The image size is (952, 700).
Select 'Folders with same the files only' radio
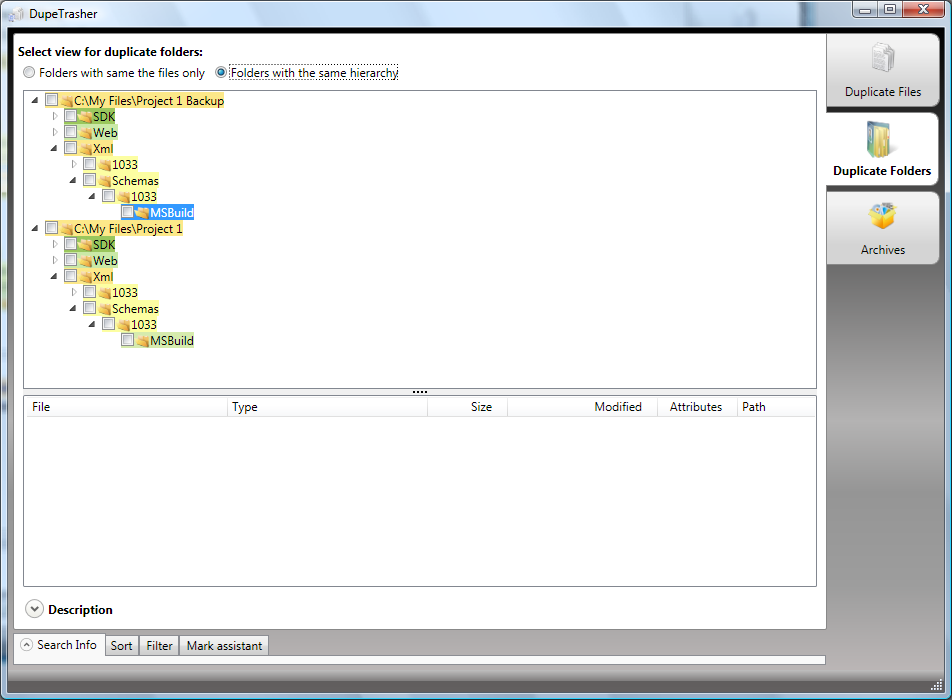pyautogui.click(x=29, y=72)
